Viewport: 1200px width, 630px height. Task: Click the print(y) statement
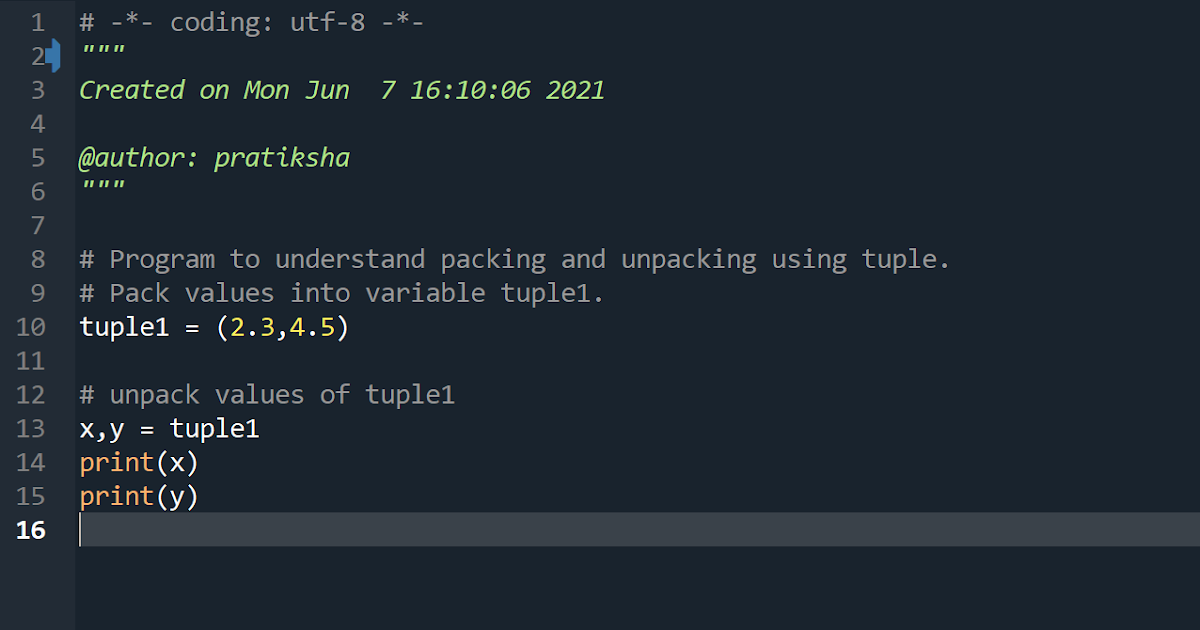tap(140, 497)
